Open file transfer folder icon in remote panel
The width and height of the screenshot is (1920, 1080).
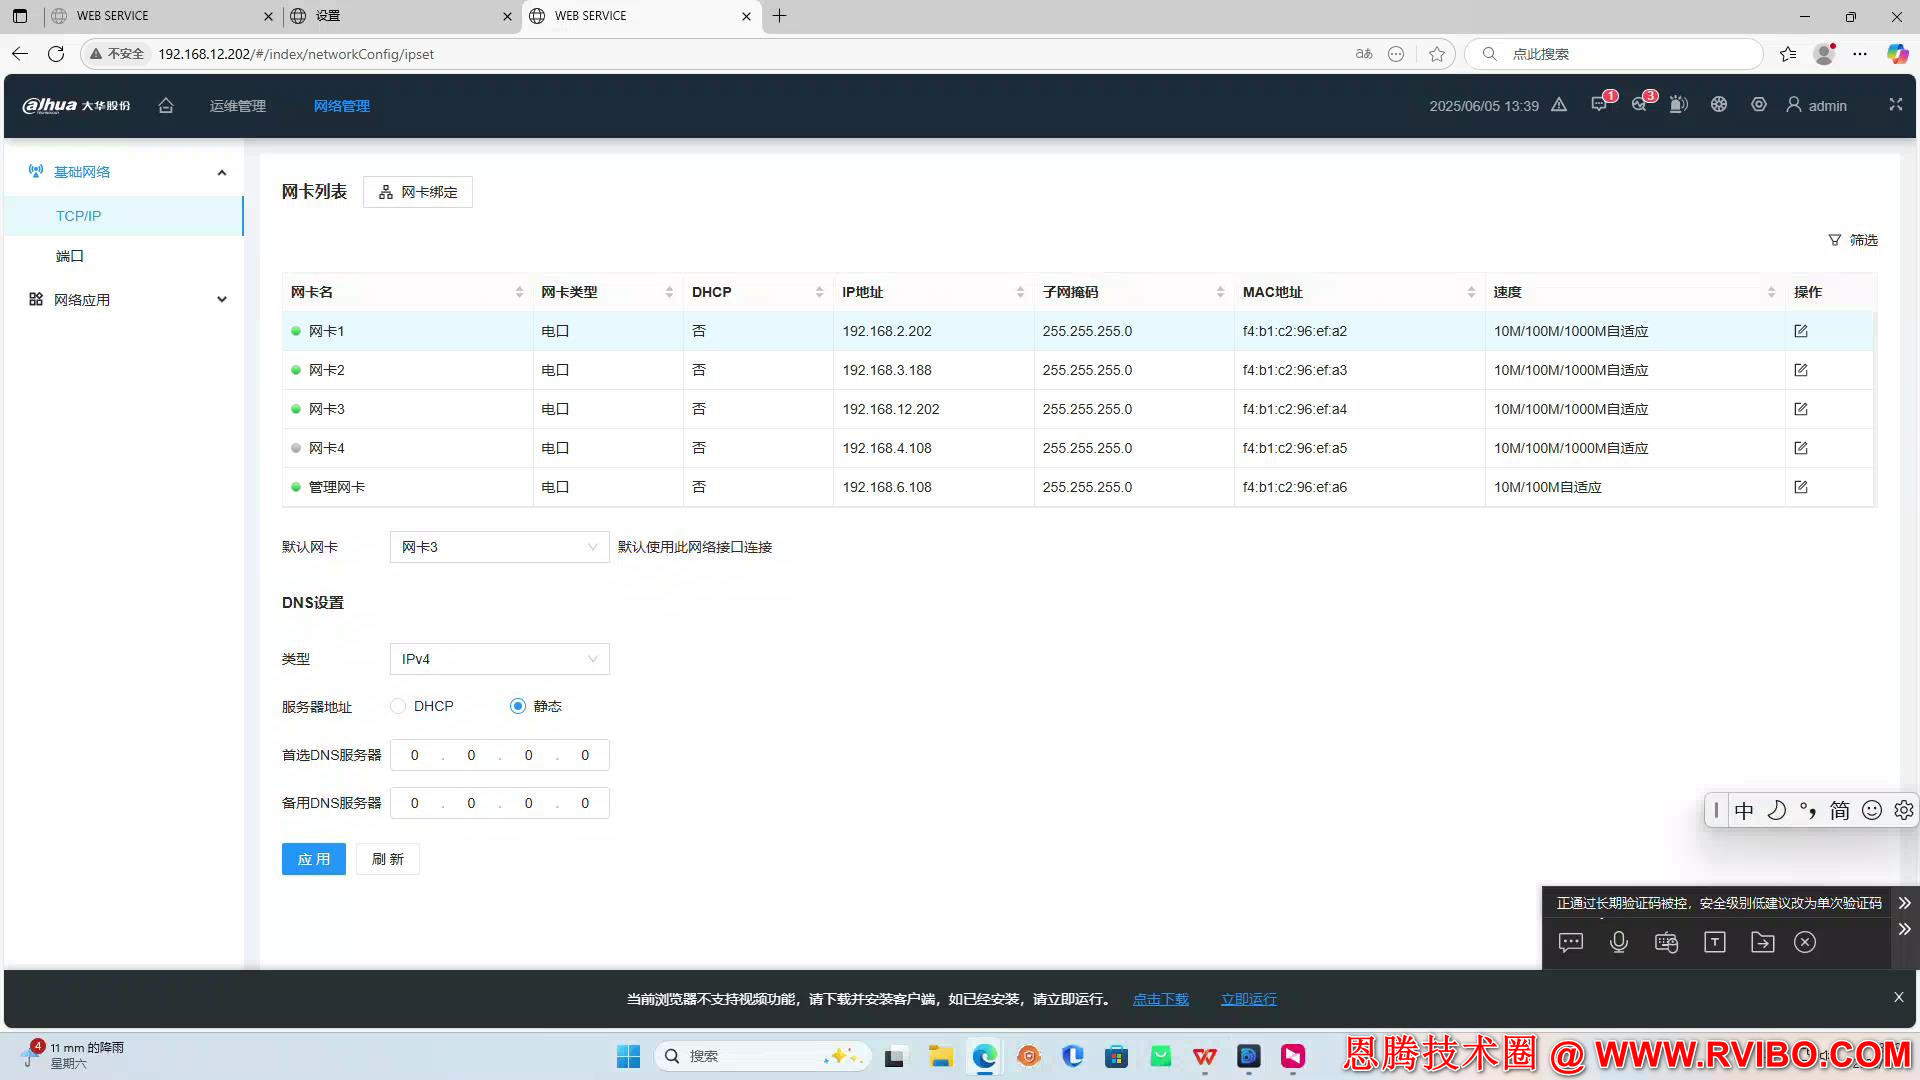(1763, 942)
